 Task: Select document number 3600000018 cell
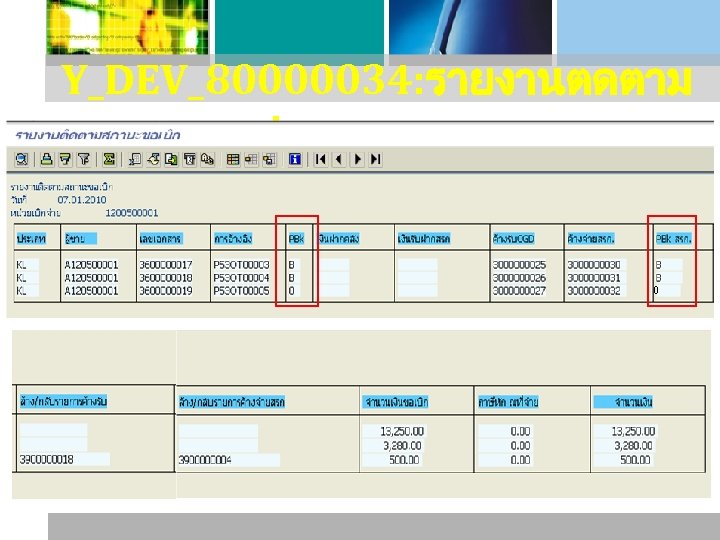(x=166, y=278)
